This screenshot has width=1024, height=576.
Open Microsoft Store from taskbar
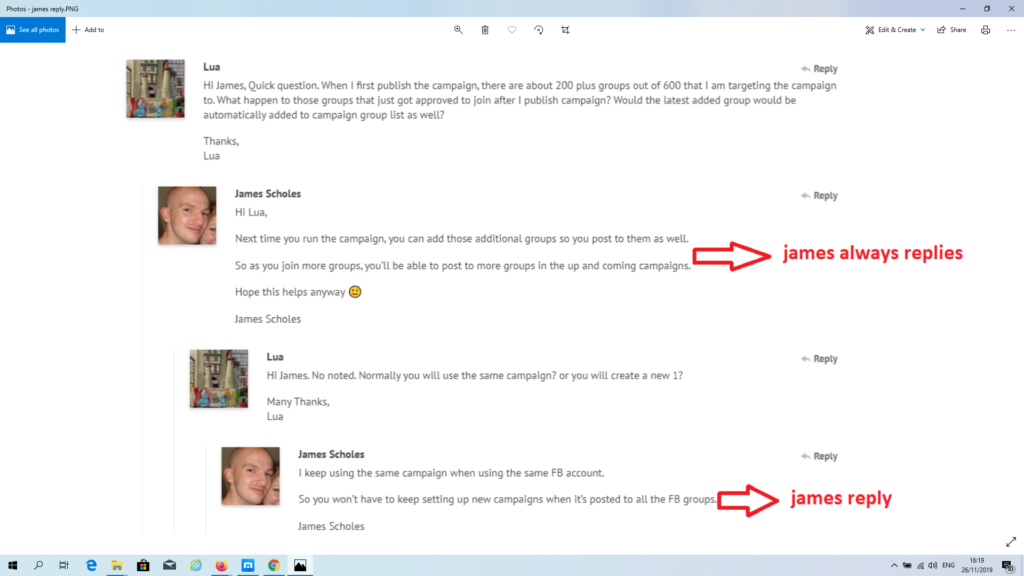[143, 566]
